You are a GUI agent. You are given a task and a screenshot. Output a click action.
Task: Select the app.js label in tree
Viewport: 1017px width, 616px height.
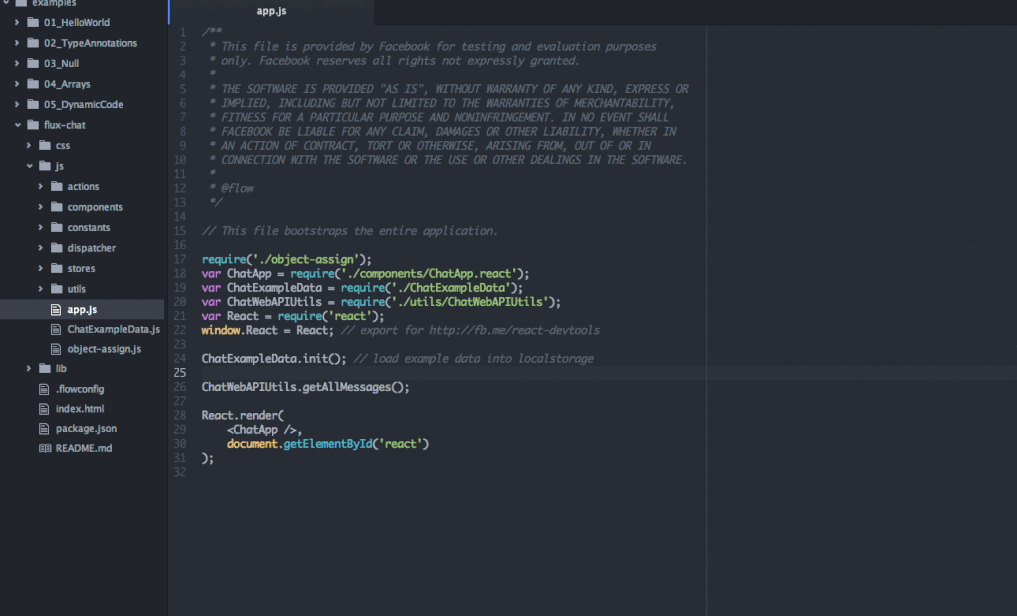[82, 310]
